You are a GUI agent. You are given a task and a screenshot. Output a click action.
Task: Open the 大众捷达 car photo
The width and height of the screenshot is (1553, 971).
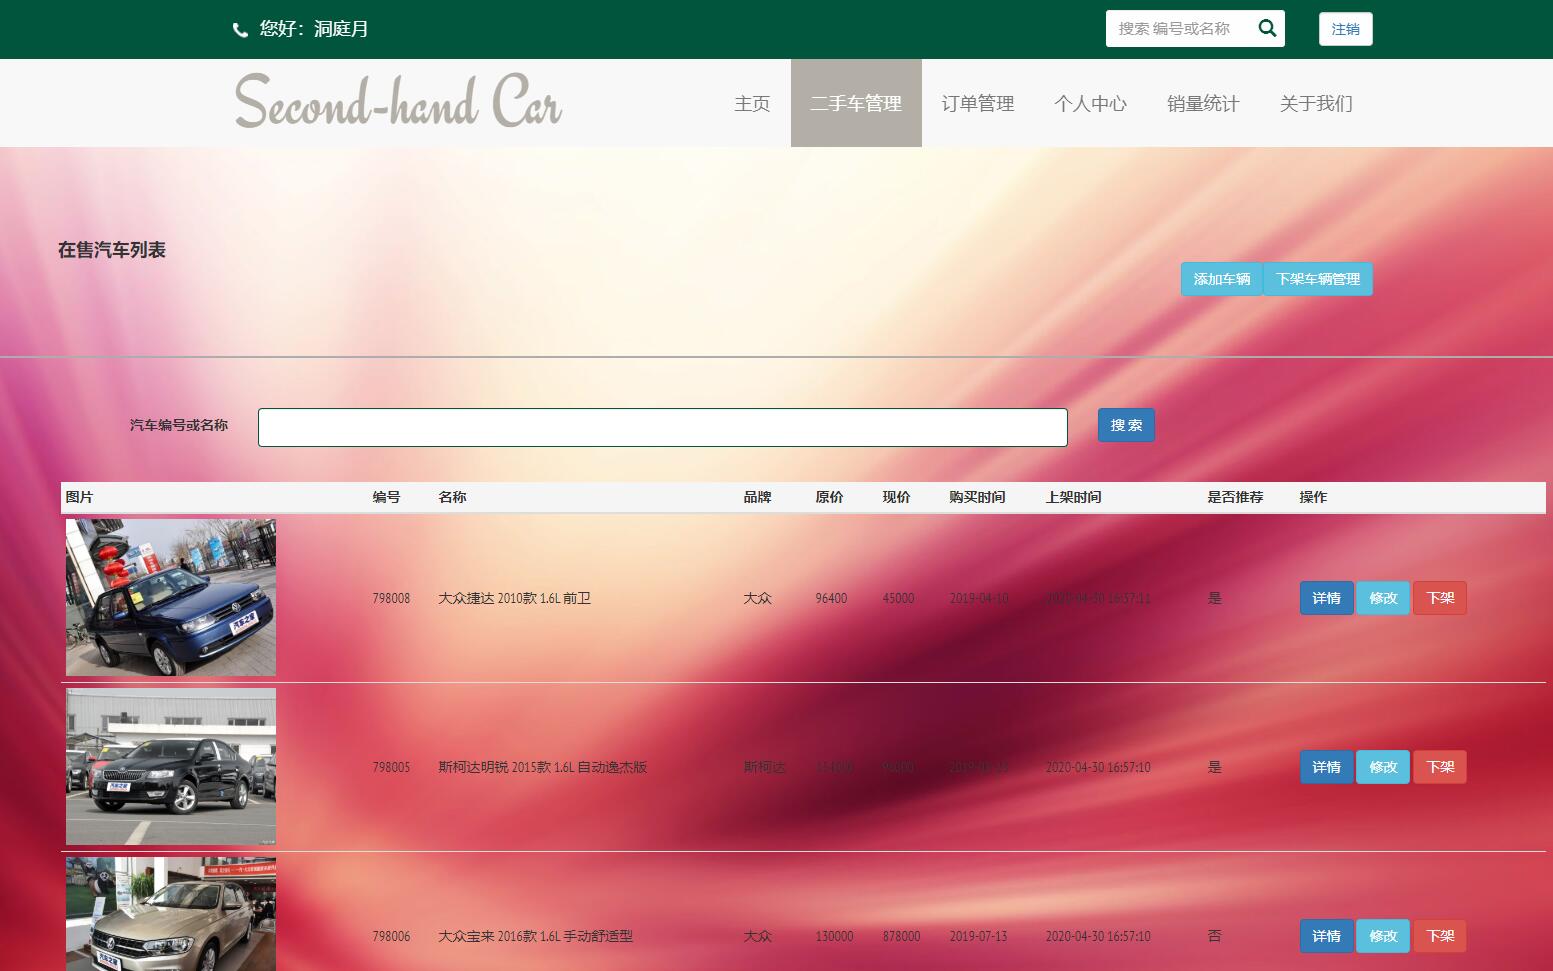tap(171, 597)
